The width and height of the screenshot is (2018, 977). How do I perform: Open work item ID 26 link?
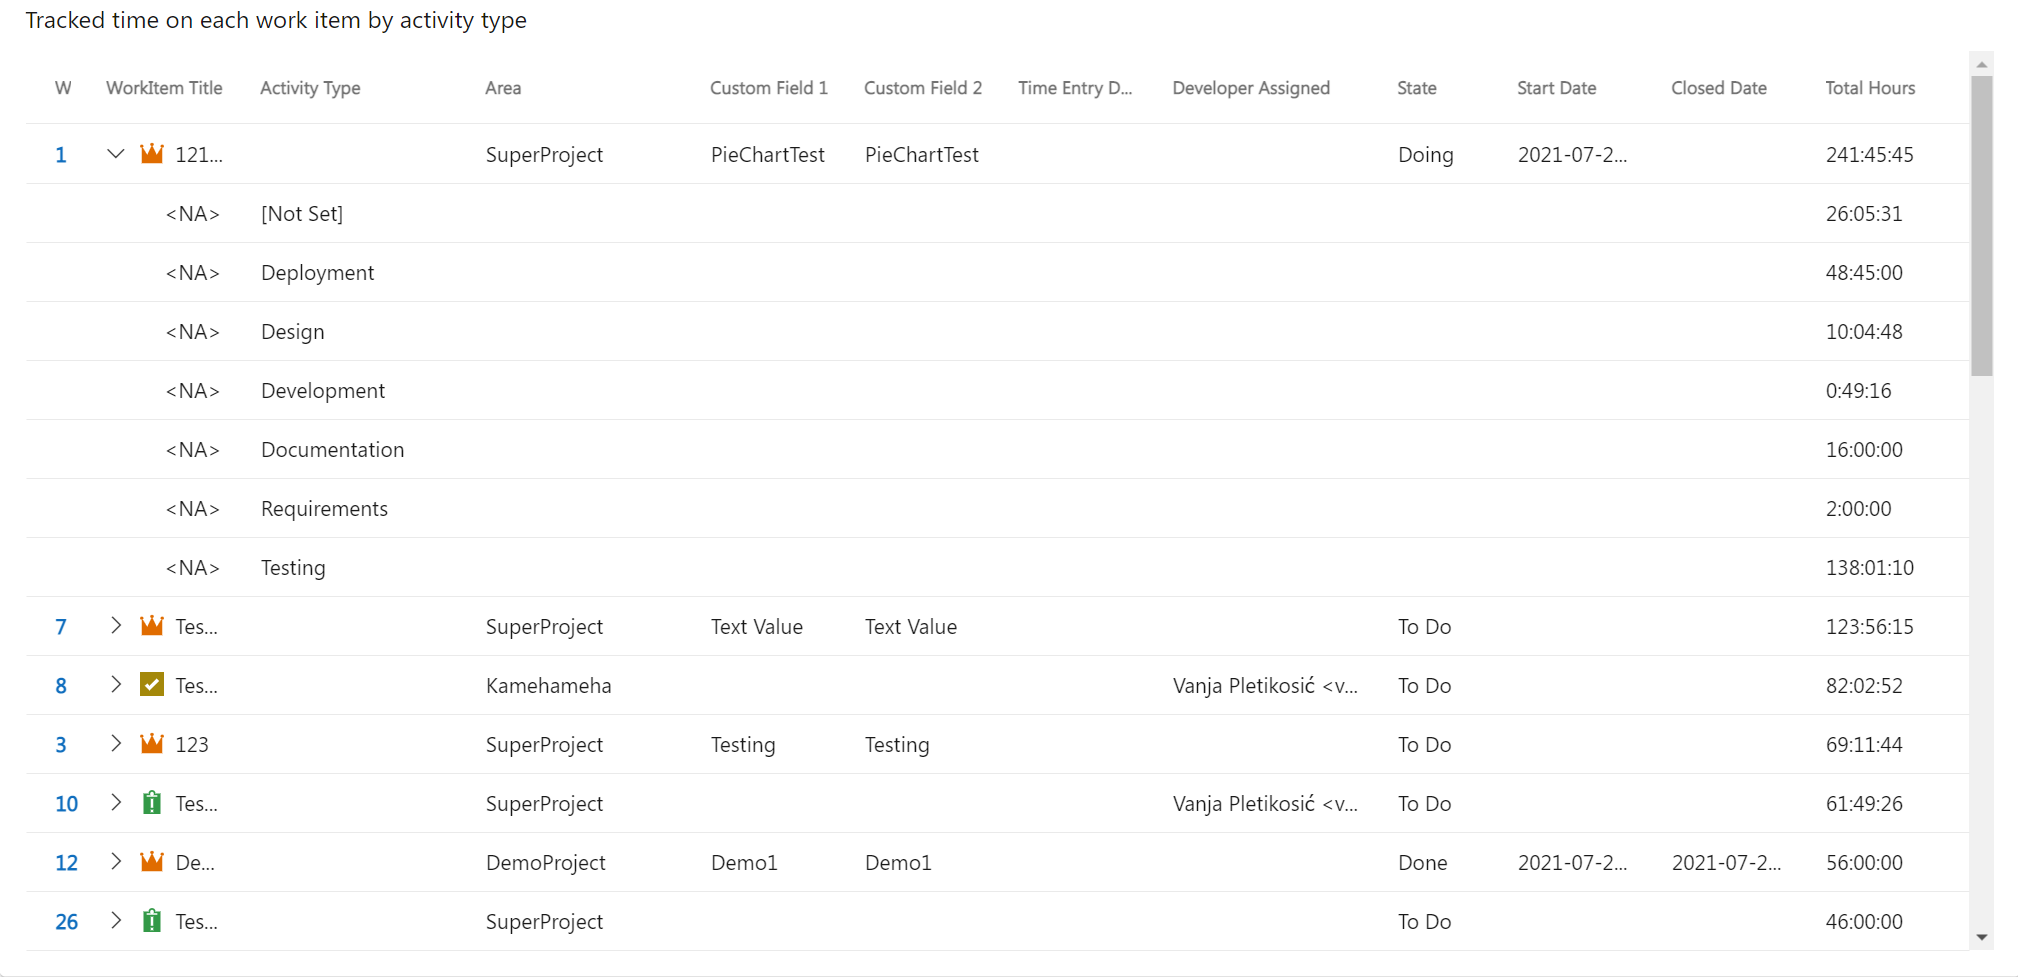tap(66, 922)
